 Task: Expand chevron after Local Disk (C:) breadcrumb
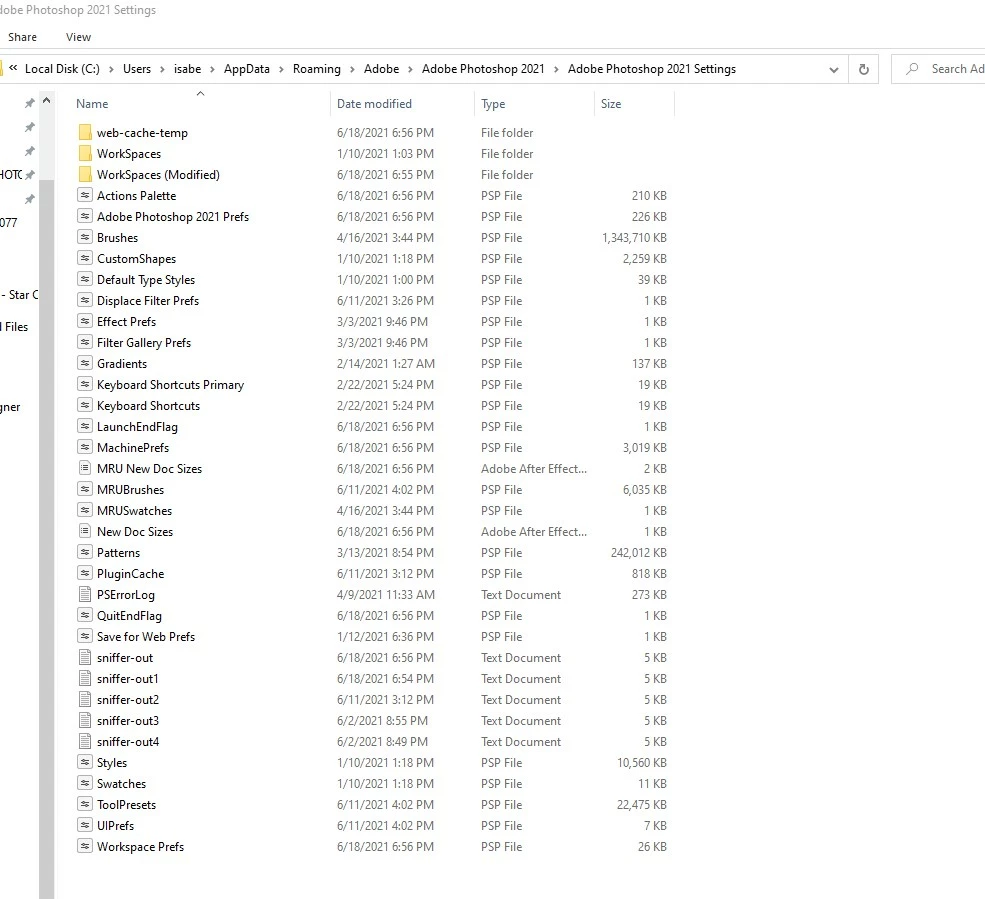pyautogui.click(x=111, y=69)
